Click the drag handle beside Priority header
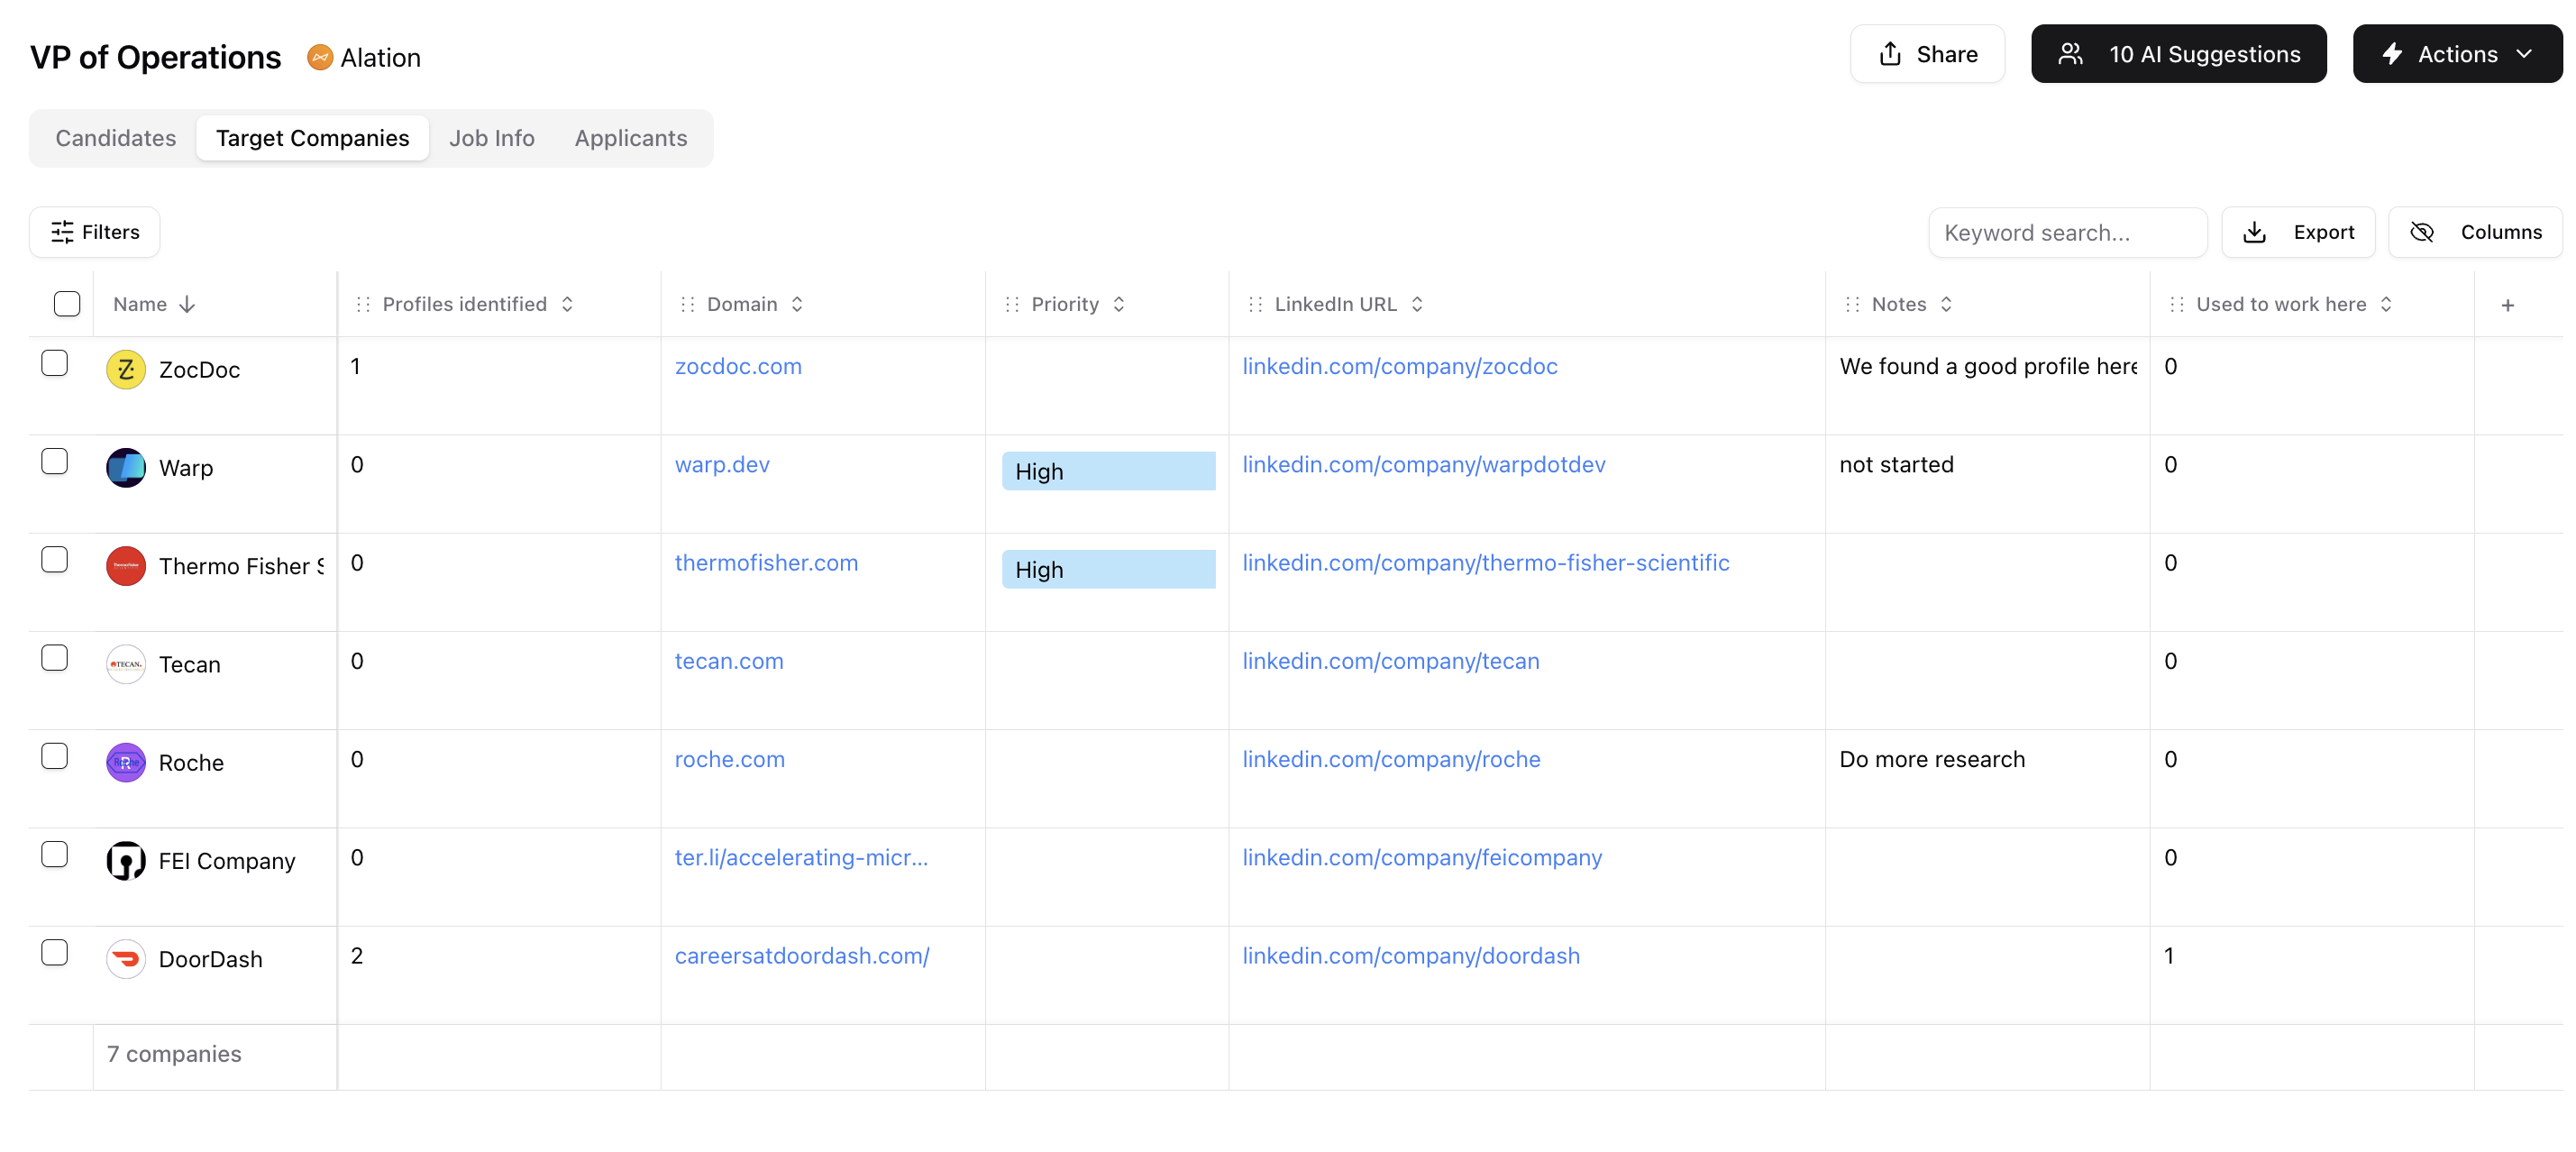 tap(1012, 304)
